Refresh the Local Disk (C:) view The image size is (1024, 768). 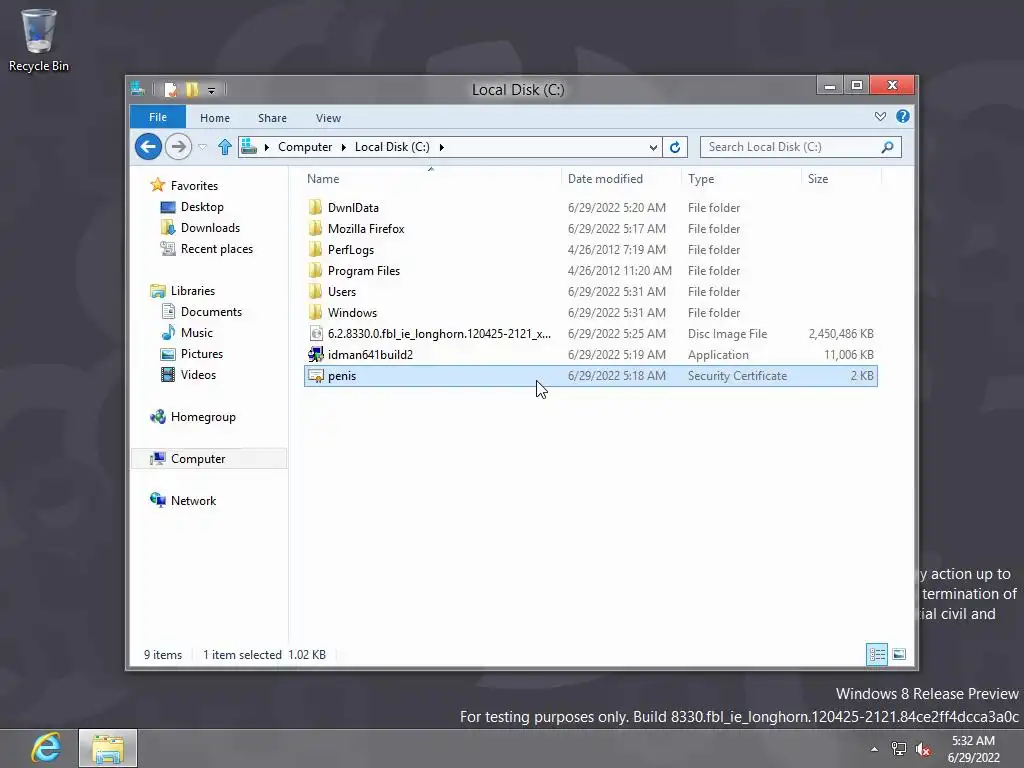point(675,147)
